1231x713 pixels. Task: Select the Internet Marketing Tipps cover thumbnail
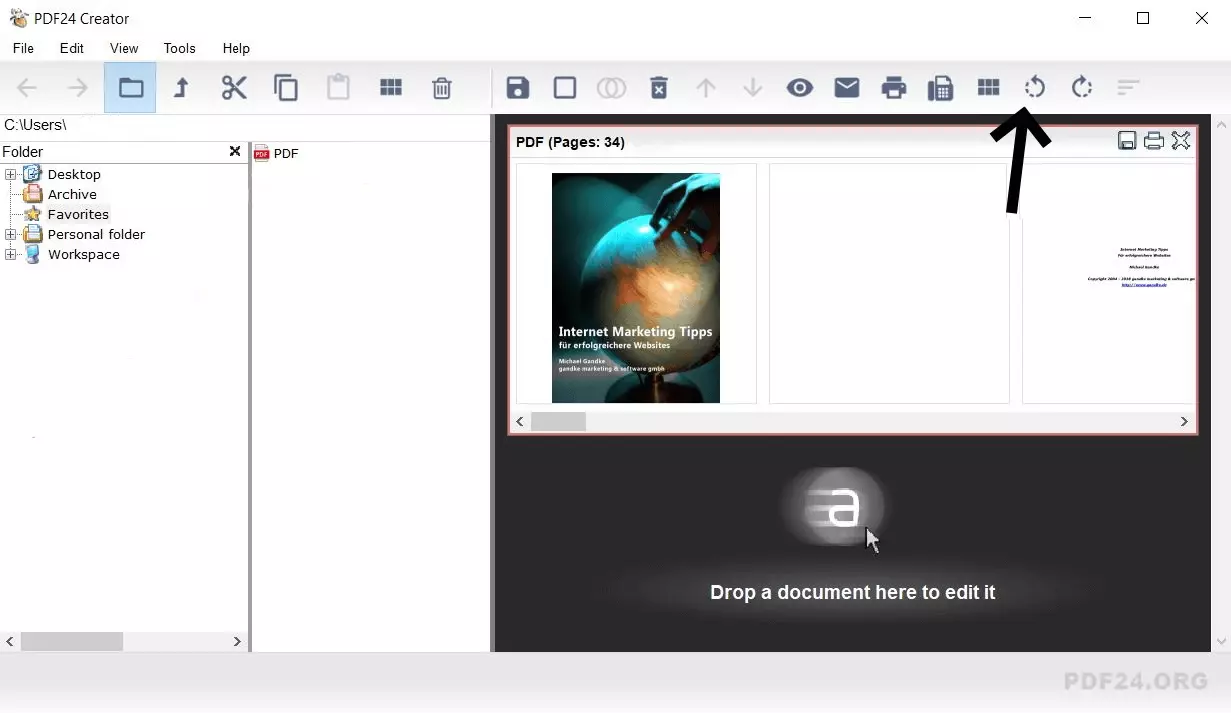(x=635, y=287)
